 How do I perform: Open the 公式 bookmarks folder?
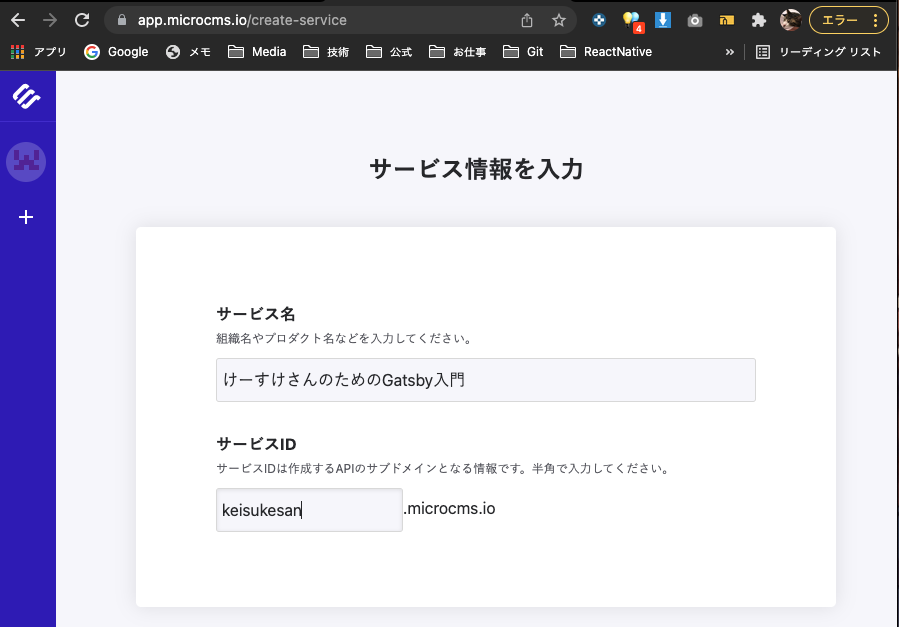point(389,52)
